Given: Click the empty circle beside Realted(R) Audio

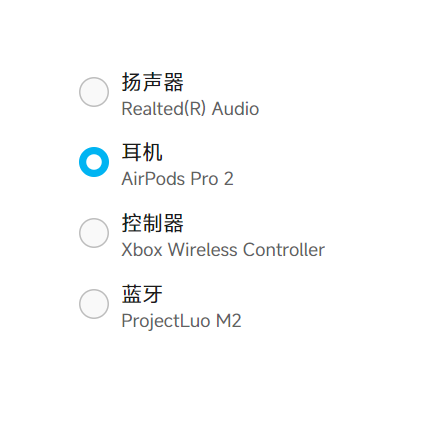Looking at the screenshot, I should [94, 92].
